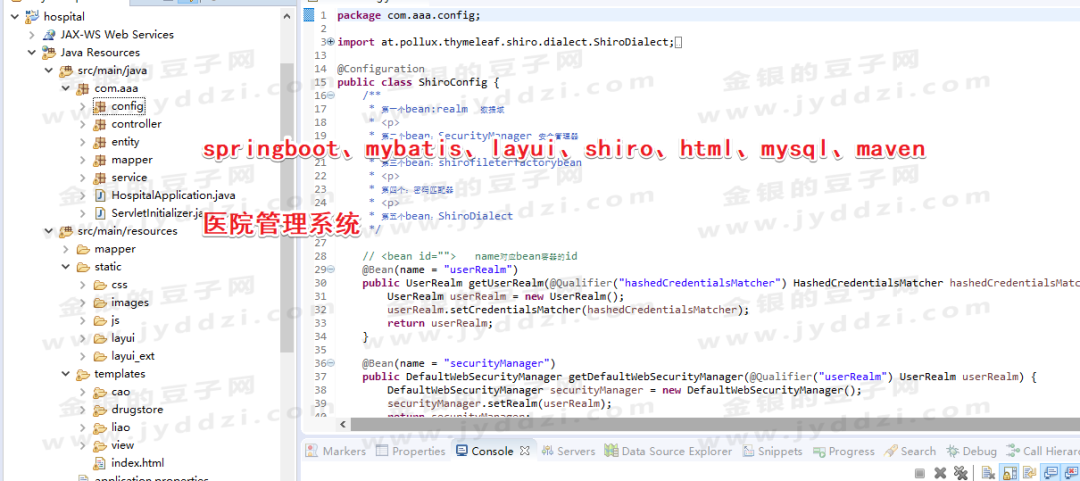The height and width of the screenshot is (481, 1080).
Task: Click the controller package icon
Action: click(x=101, y=124)
